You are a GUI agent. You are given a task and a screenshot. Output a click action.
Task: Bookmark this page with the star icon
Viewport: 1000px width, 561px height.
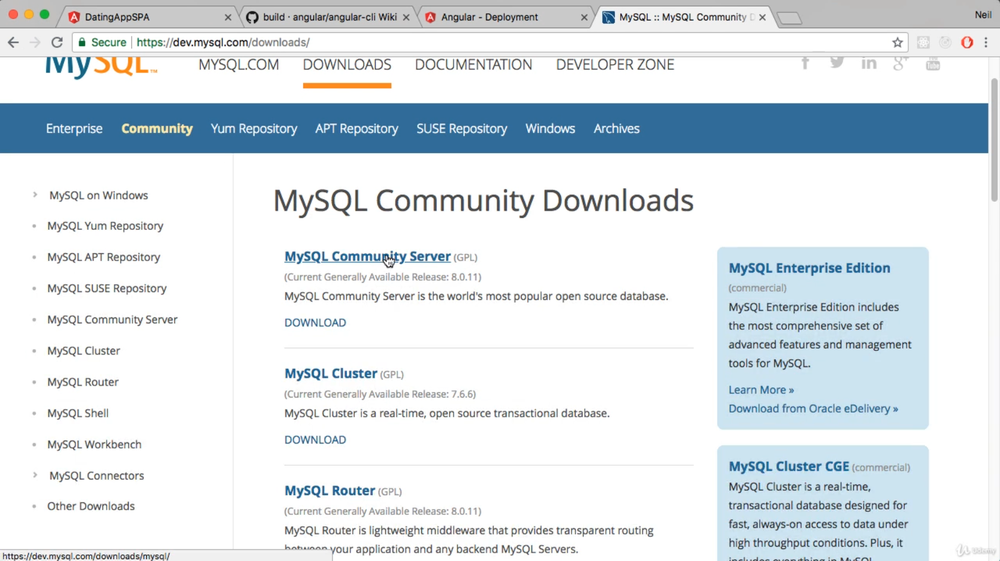pos(897,43)
